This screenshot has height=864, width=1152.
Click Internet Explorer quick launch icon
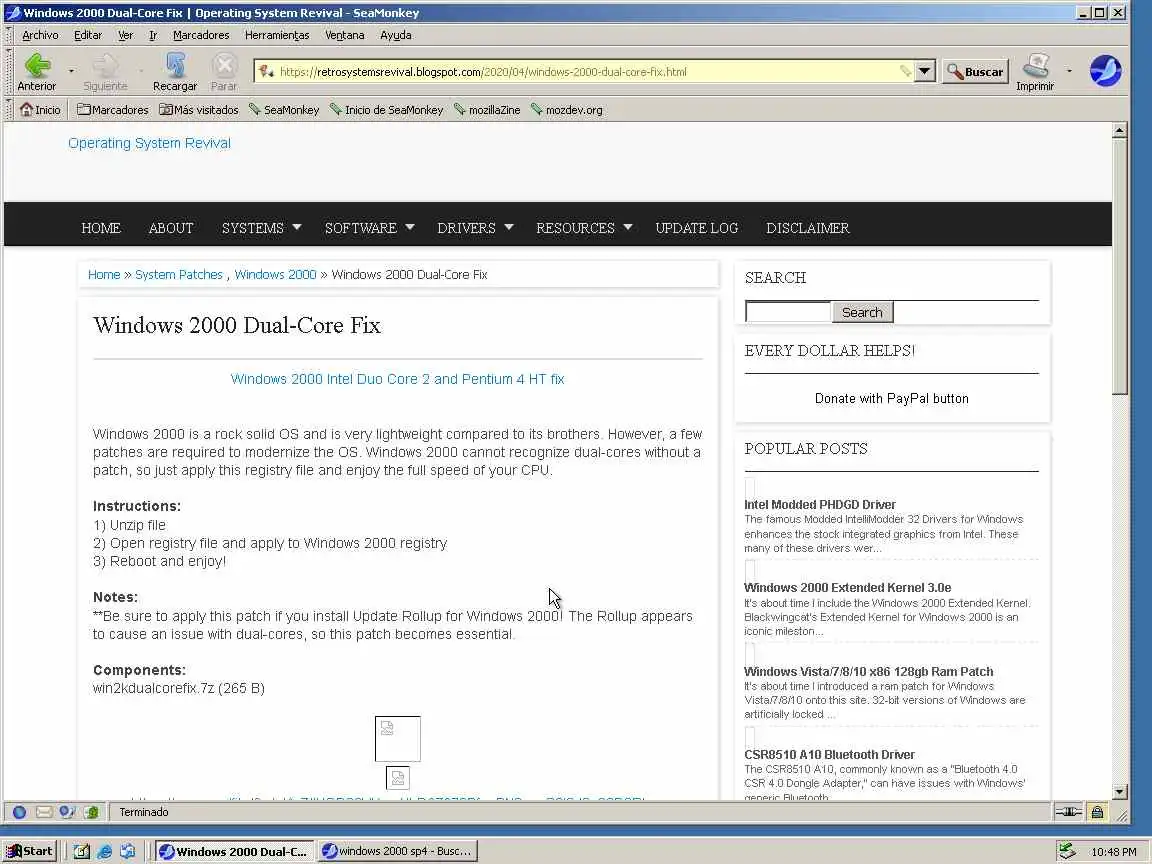(104, 852)
